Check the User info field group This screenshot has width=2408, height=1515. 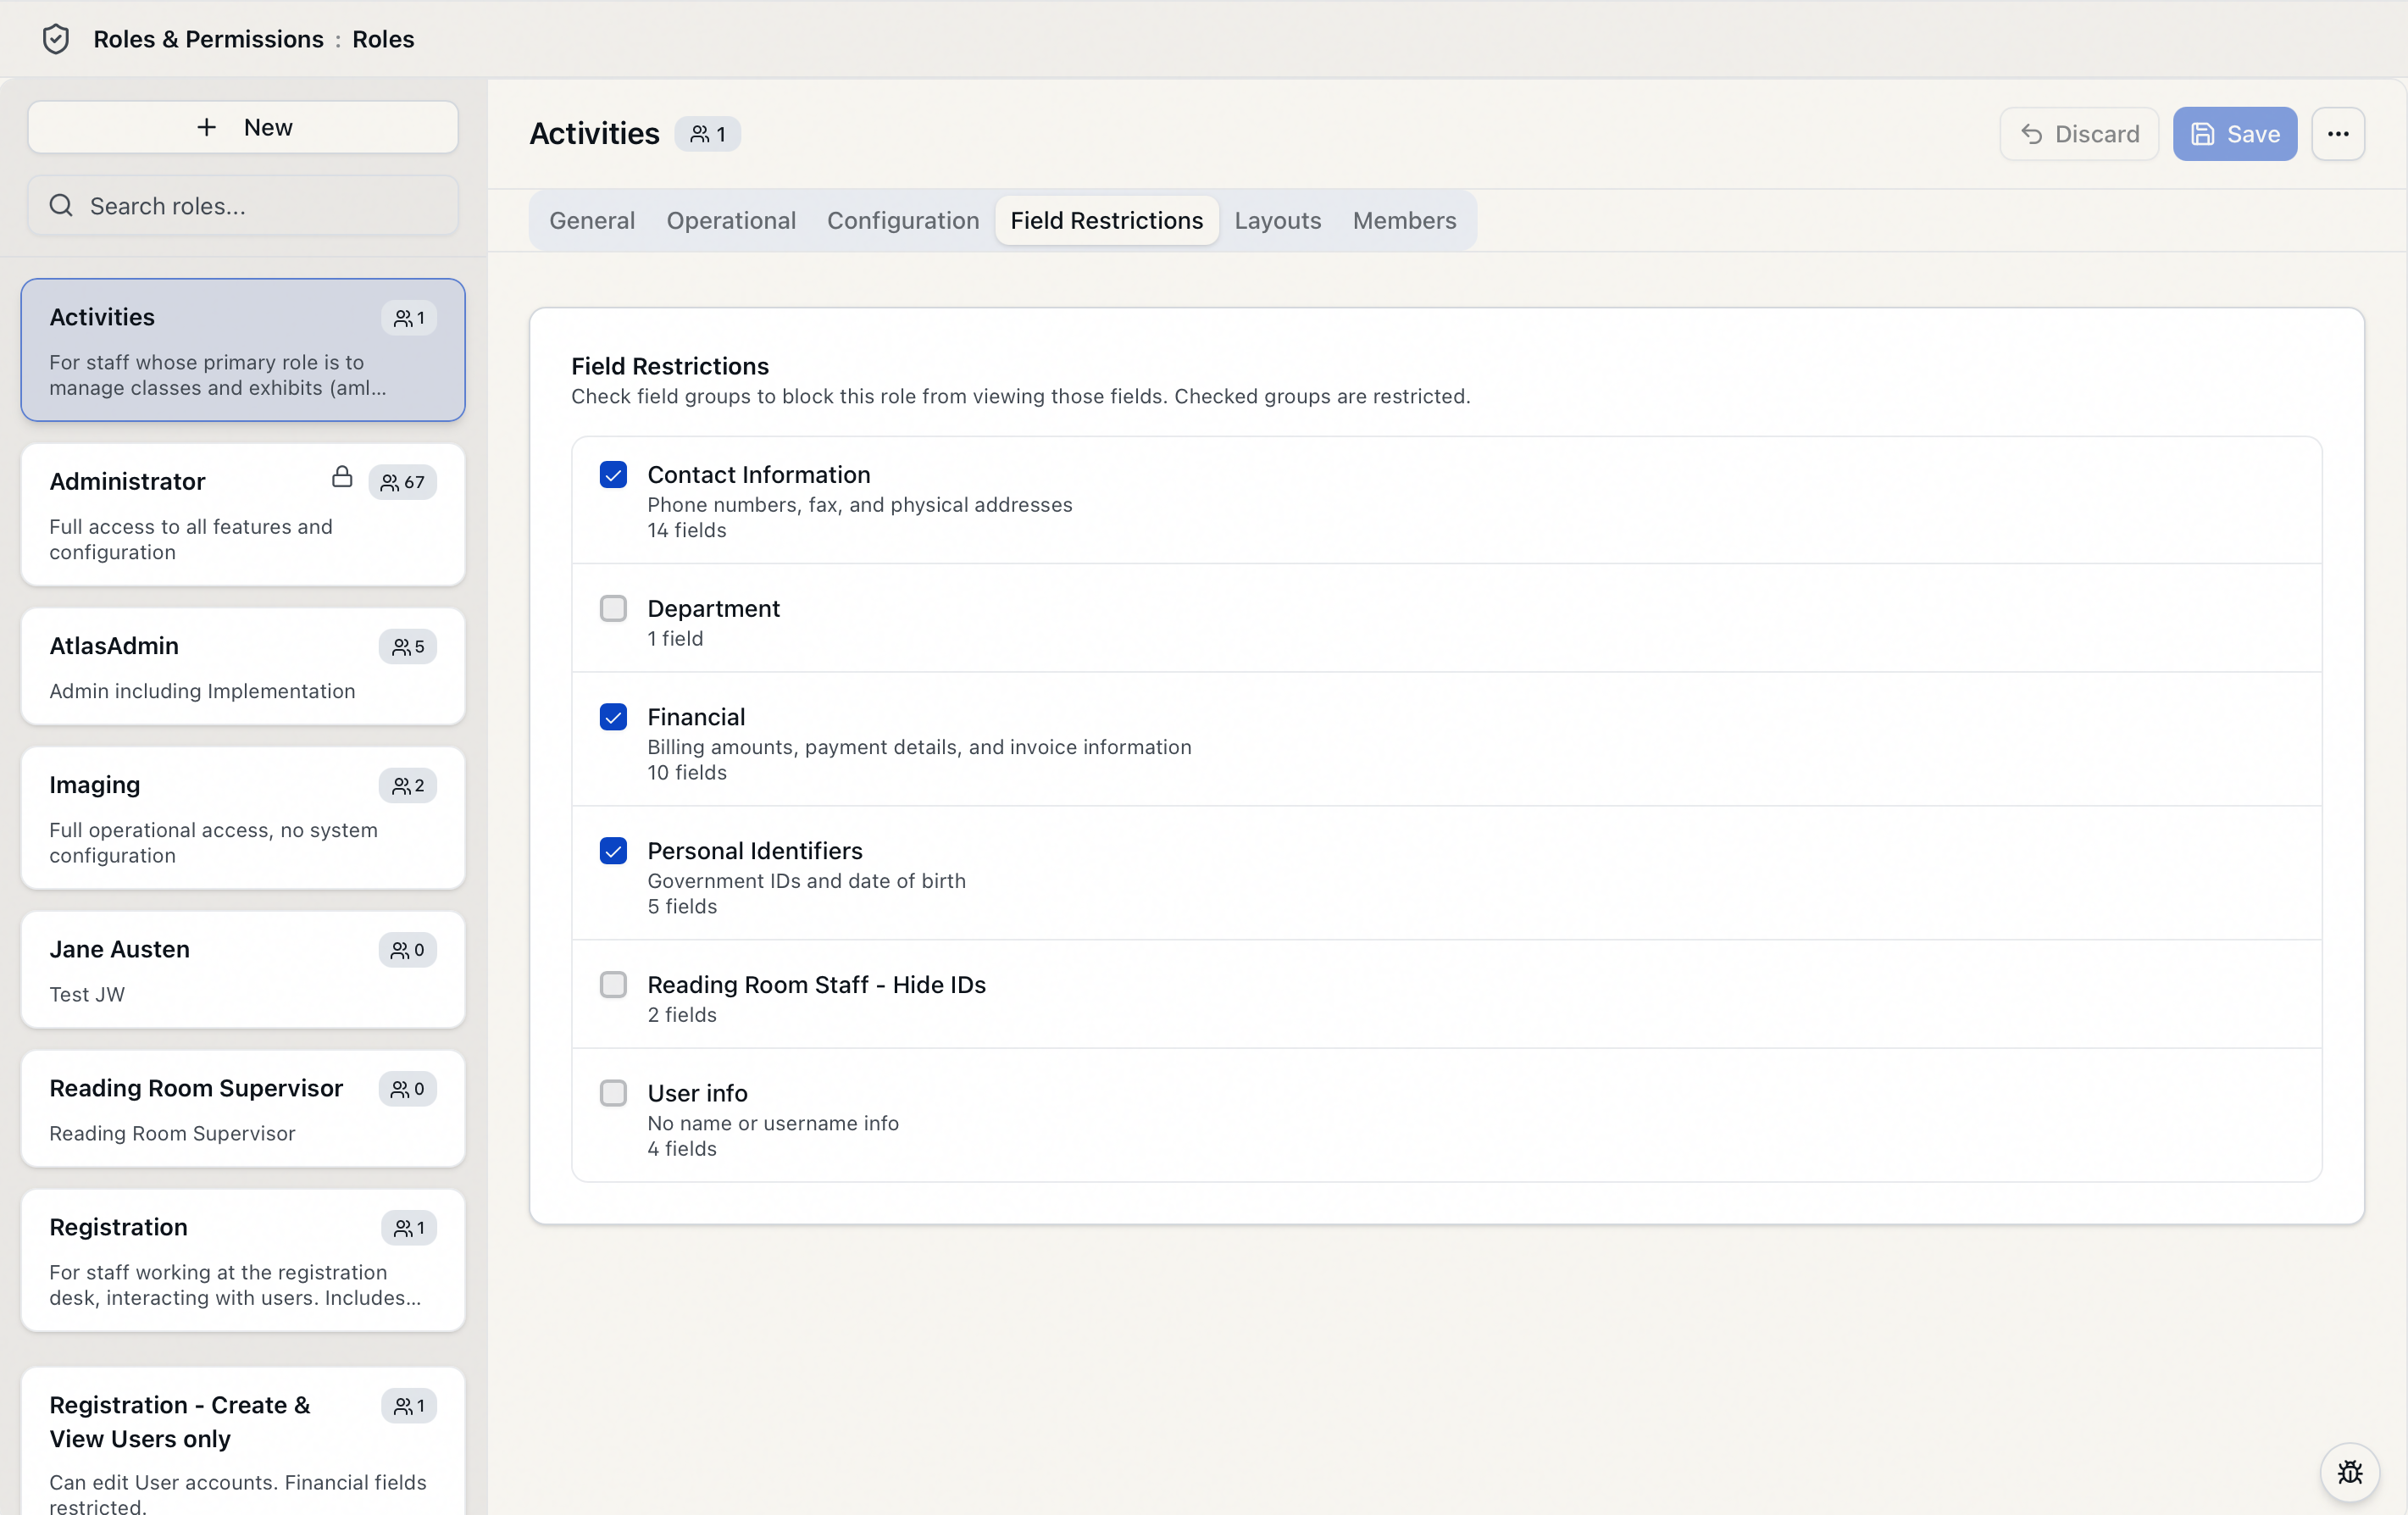point(613,1093)
